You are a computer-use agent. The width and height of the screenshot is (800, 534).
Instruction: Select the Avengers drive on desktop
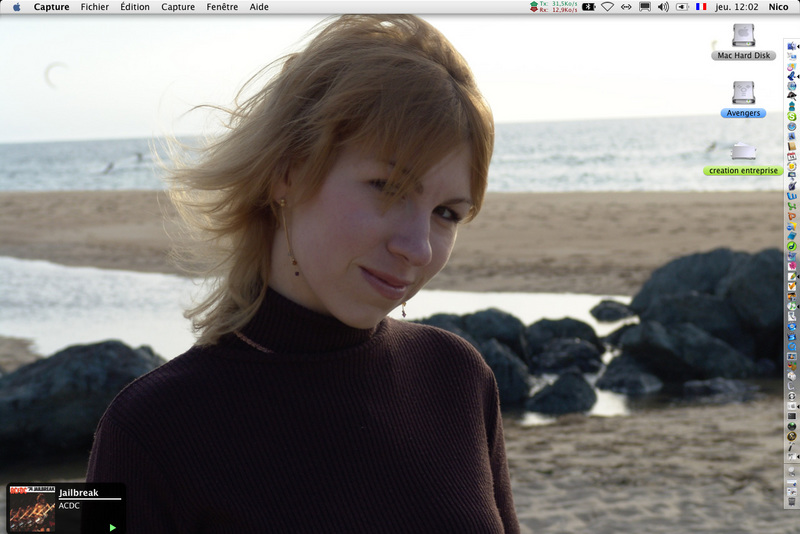[743, 99]
